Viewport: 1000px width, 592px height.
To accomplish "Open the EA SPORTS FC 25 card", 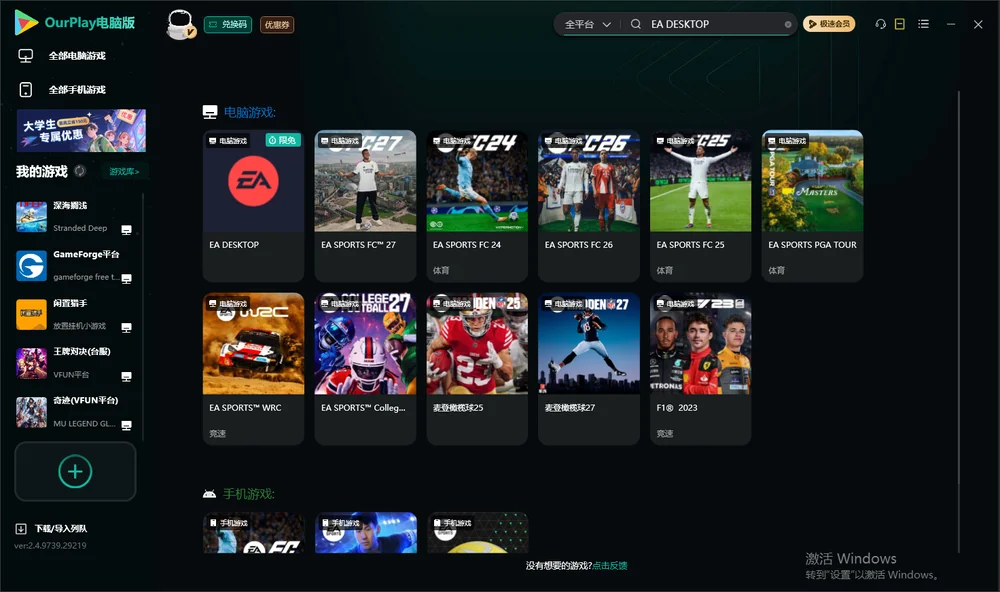I will (700, 206).
